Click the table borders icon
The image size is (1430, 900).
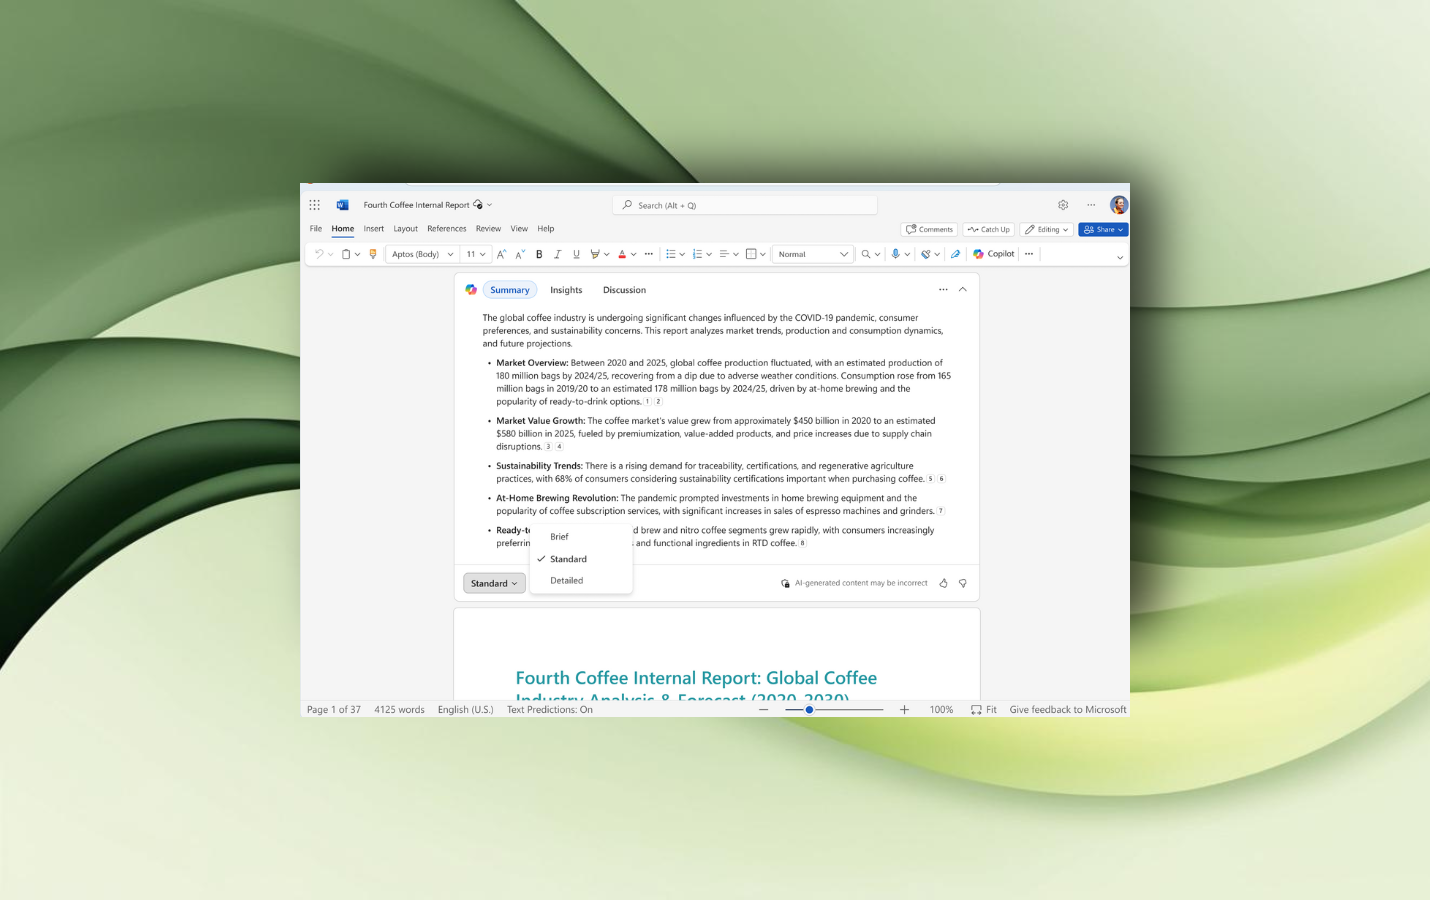point(751,254)
